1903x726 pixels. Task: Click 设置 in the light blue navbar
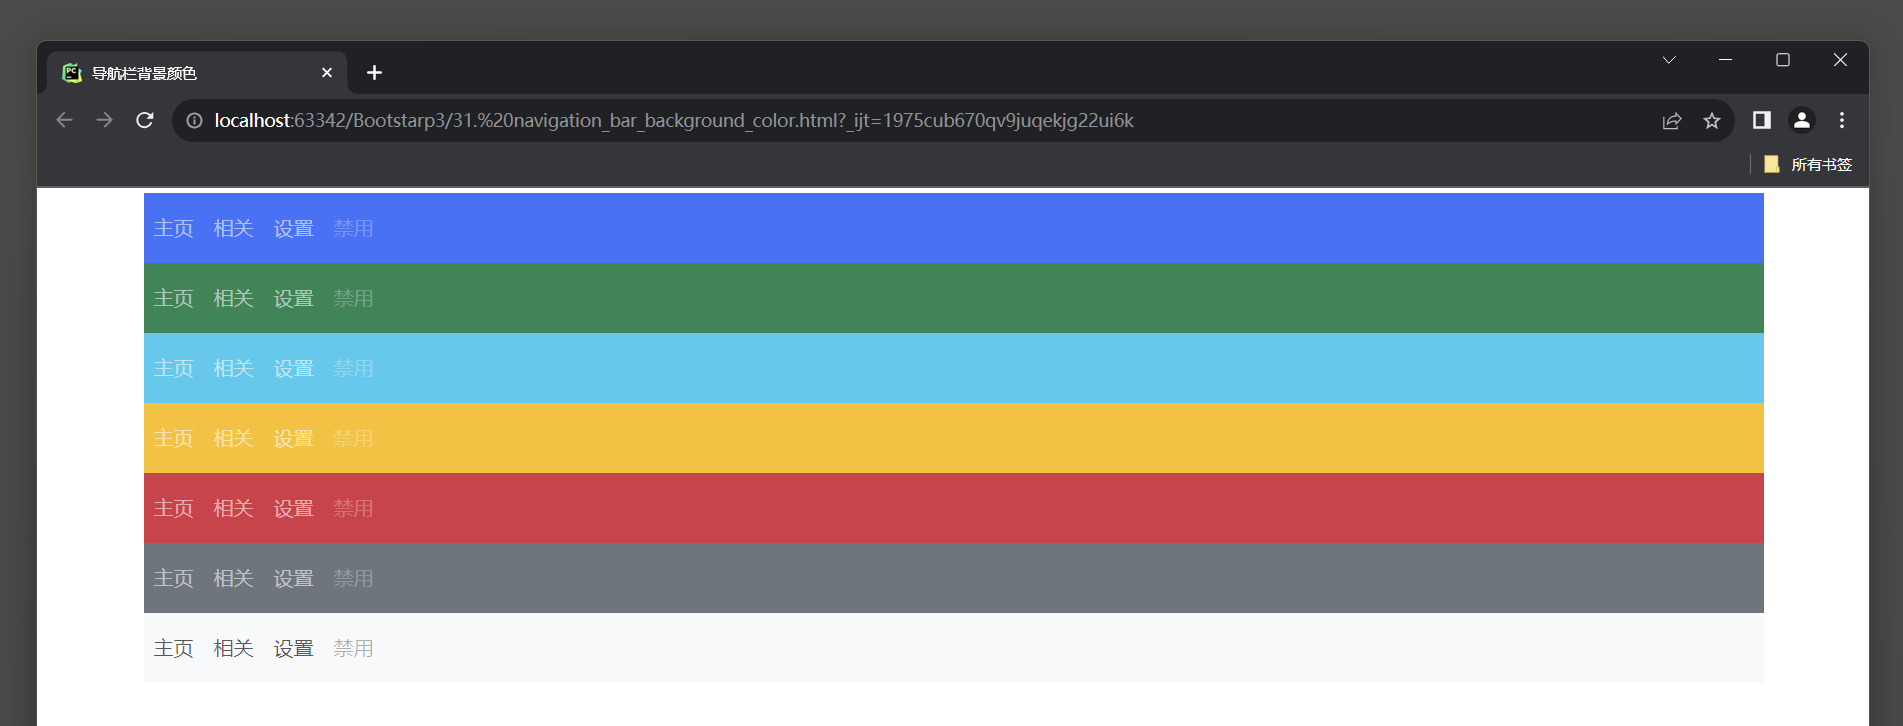(294, 369)
